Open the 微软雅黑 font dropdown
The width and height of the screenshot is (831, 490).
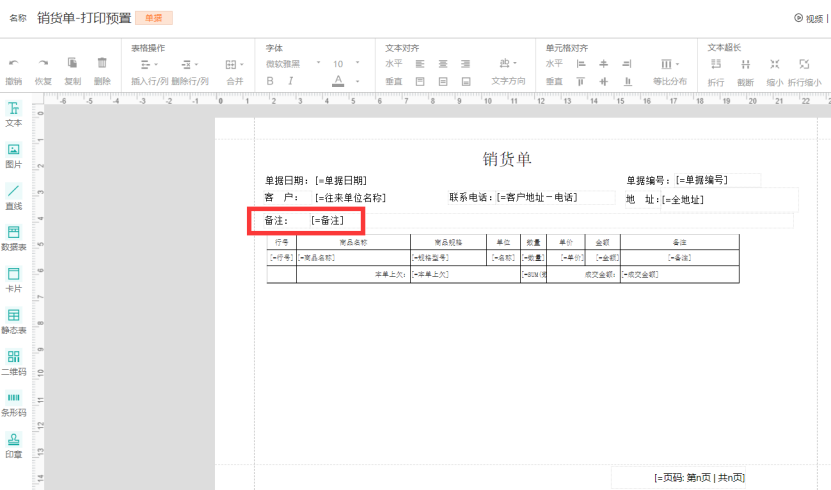pyautogui.click(x=293, y=64)
